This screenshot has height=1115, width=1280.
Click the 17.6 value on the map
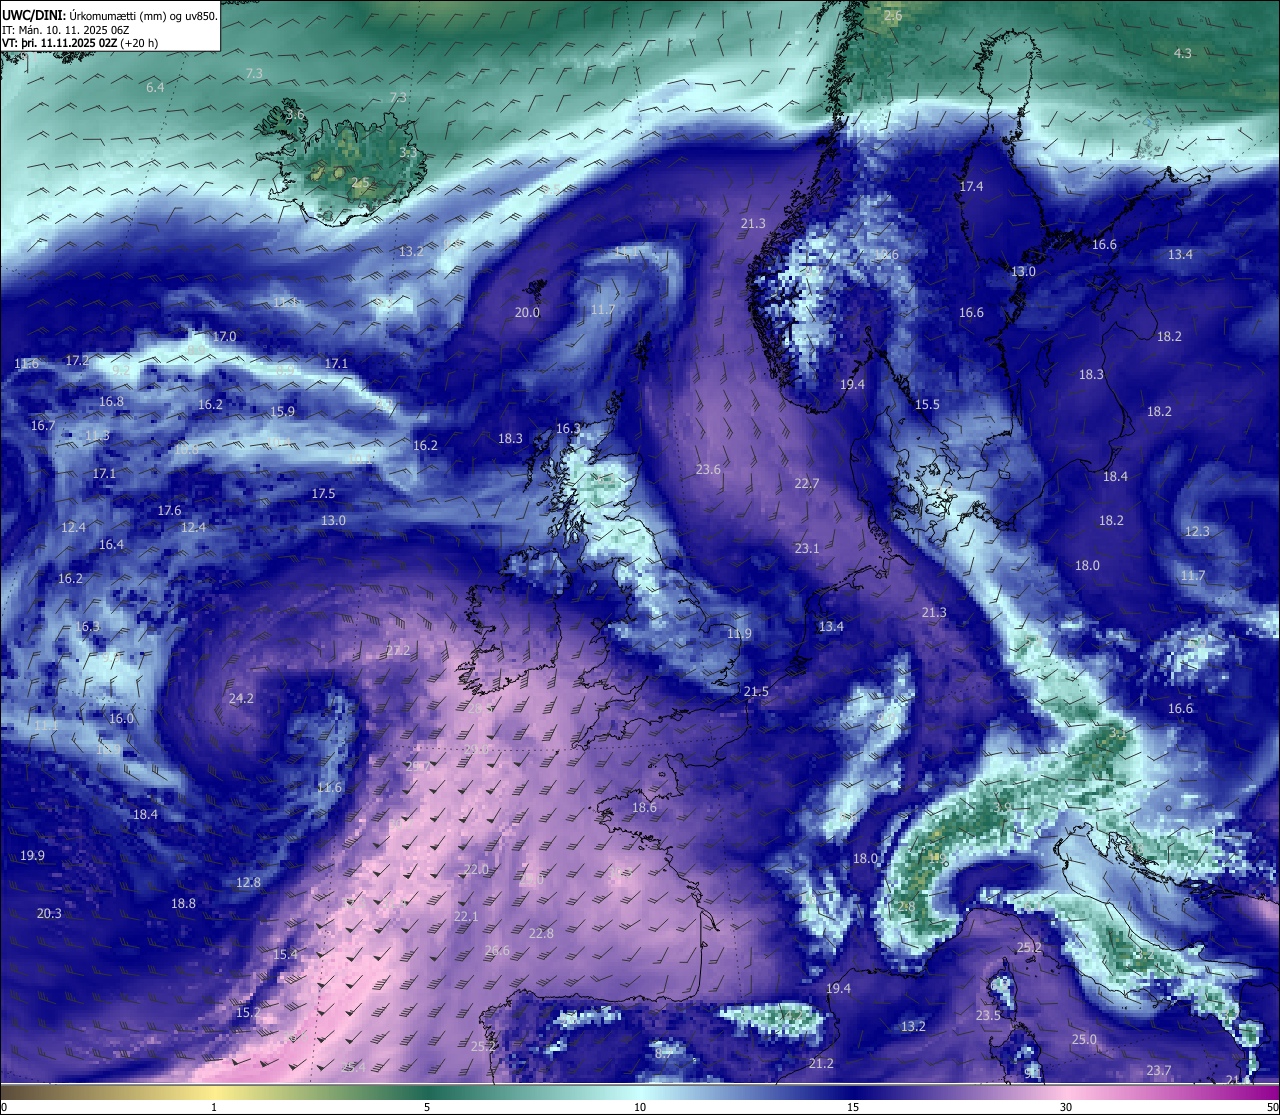point(169,511)
